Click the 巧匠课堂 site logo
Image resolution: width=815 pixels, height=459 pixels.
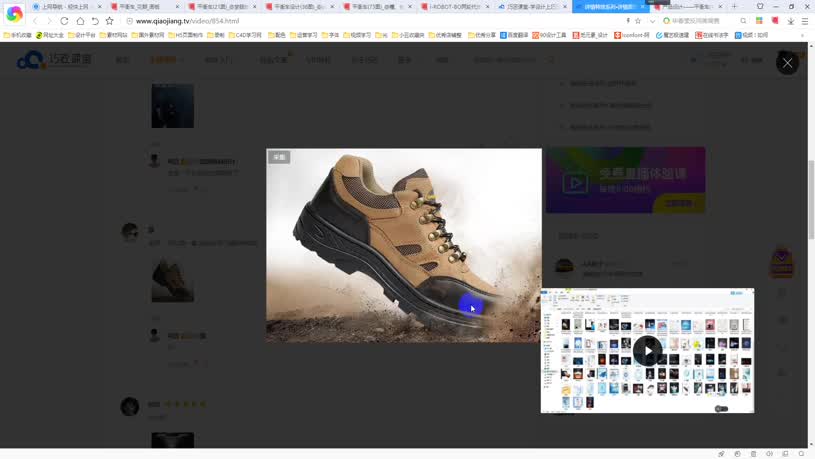point(55,60)
